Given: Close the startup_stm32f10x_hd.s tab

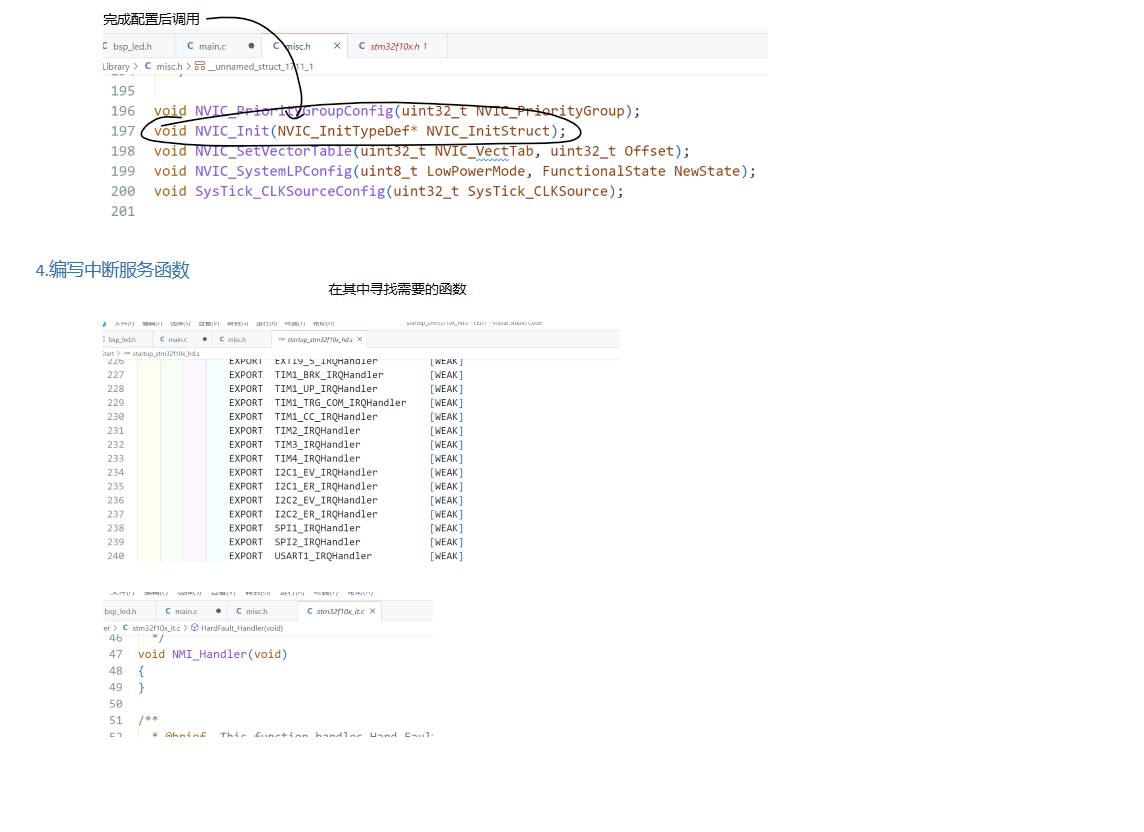Looking at the screenshot, I should pos(360,339).
